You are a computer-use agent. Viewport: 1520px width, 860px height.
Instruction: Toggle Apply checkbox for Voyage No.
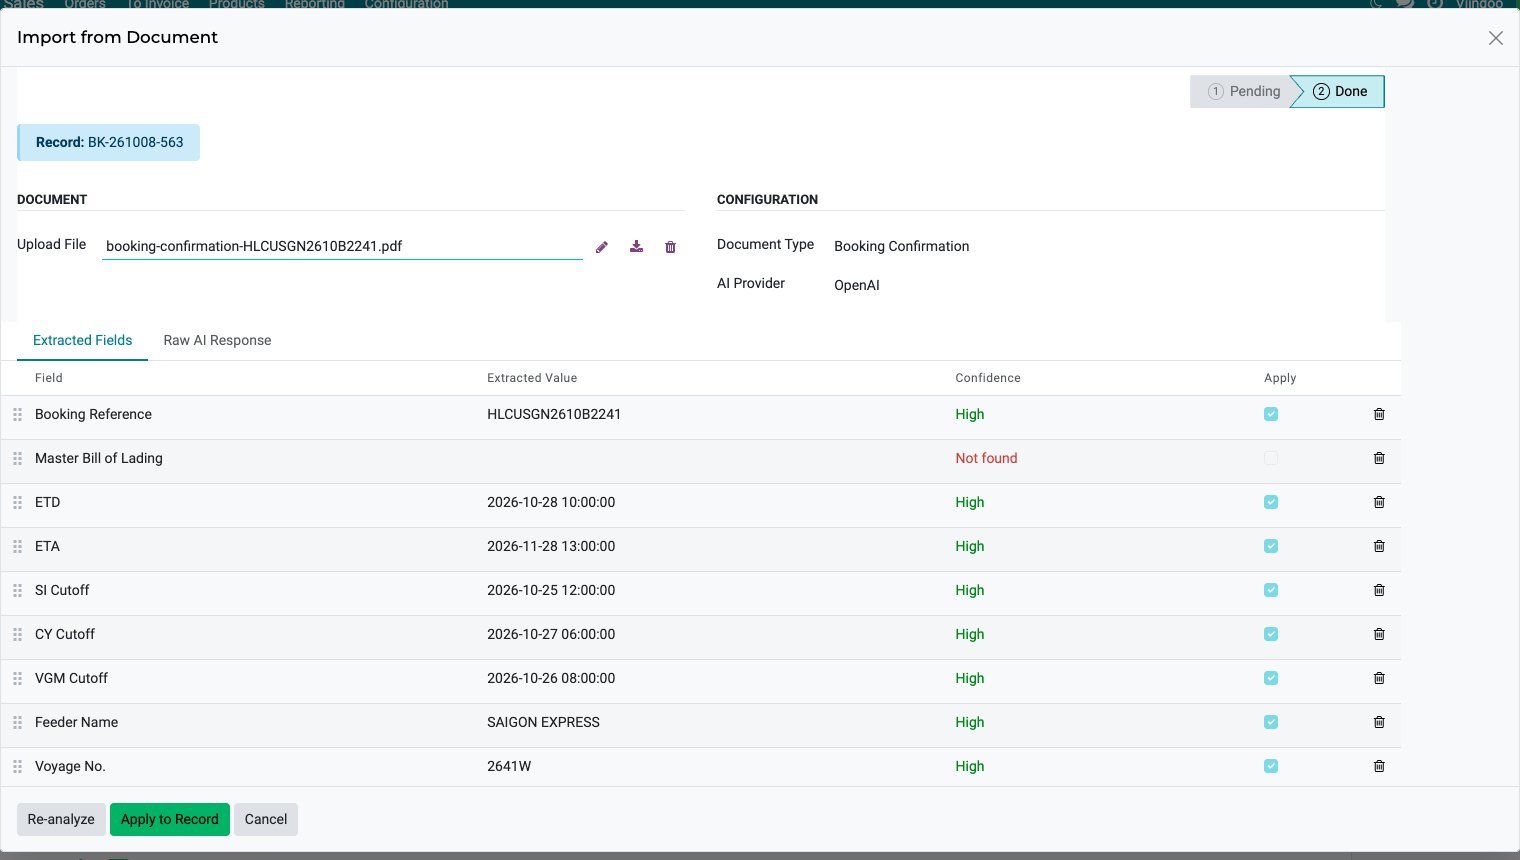[x=1271, y=766]
